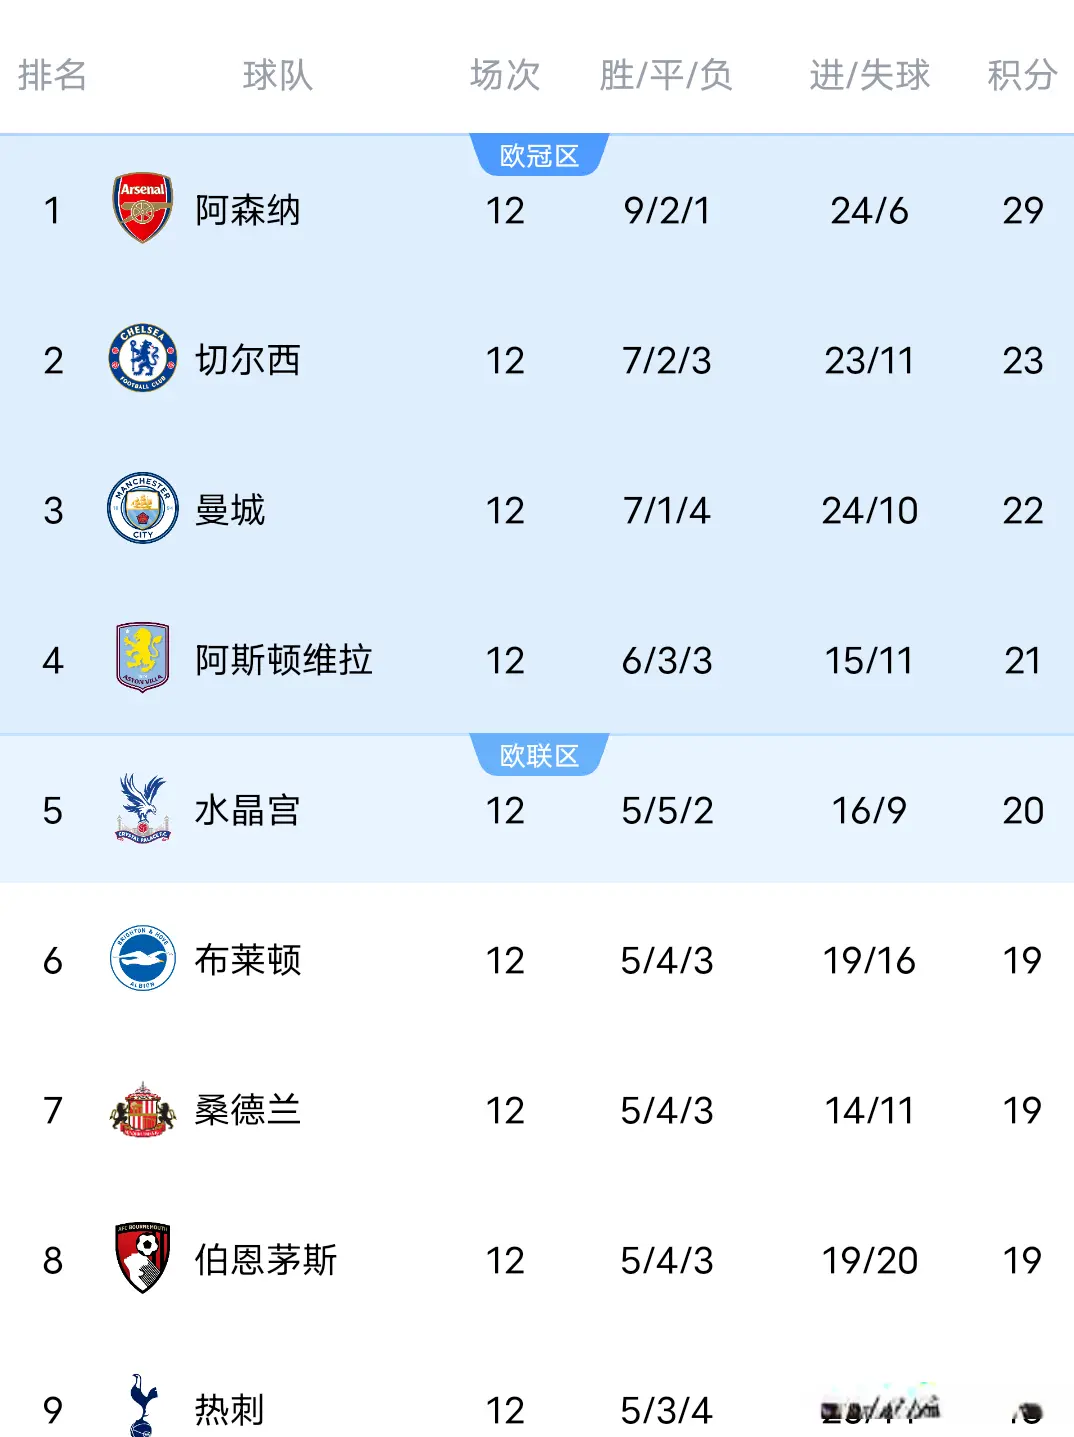This screenshot has height=1437, width=1074.
Task: Open the Aston Villa crest
Action: [x=143, y=658]
